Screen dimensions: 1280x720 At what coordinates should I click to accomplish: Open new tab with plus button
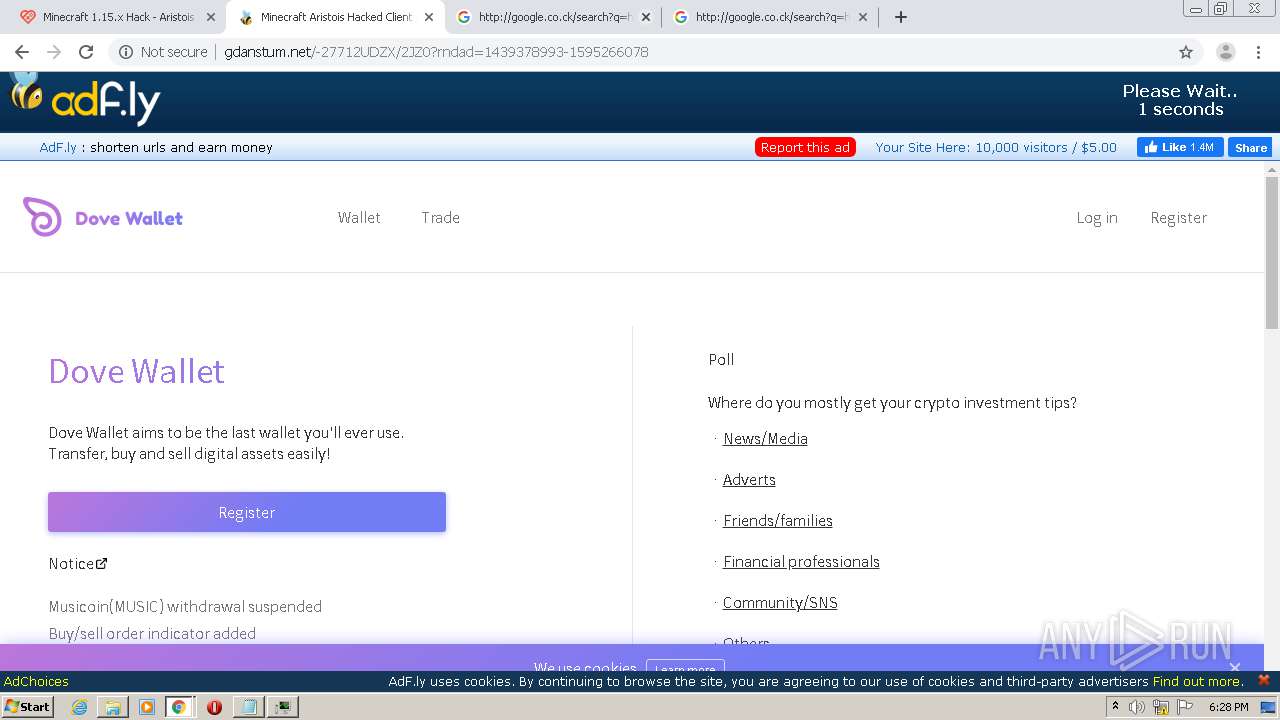click(x=901, y=17)
